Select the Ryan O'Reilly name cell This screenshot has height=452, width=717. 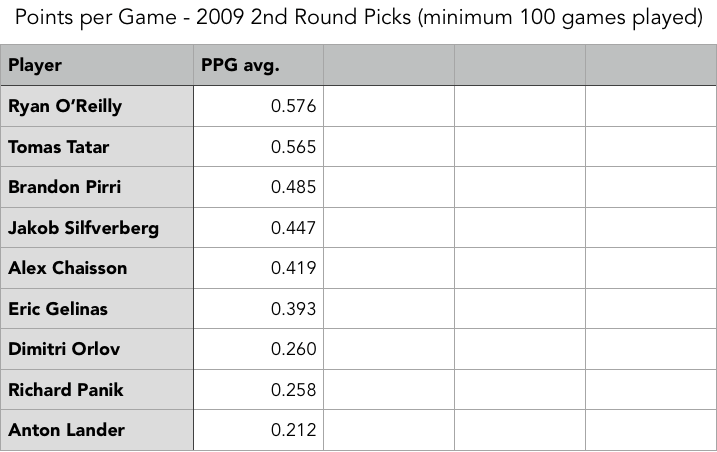click(x=96, y=106)
